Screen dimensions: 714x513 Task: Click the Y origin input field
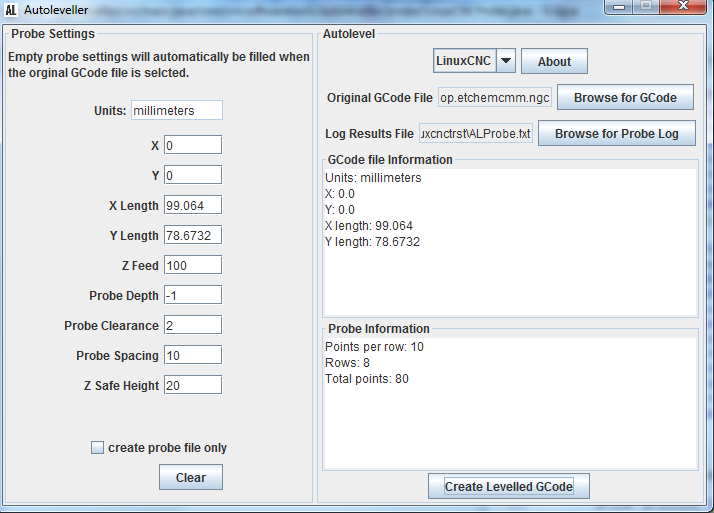193,175
